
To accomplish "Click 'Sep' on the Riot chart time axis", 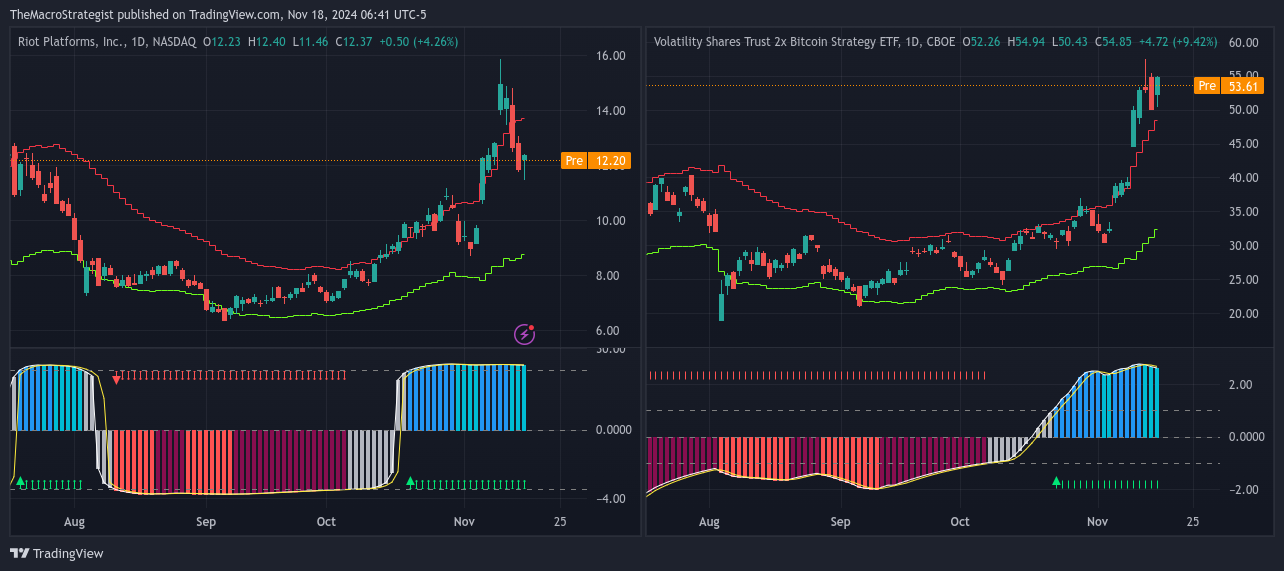I will [x=206, y=522].
